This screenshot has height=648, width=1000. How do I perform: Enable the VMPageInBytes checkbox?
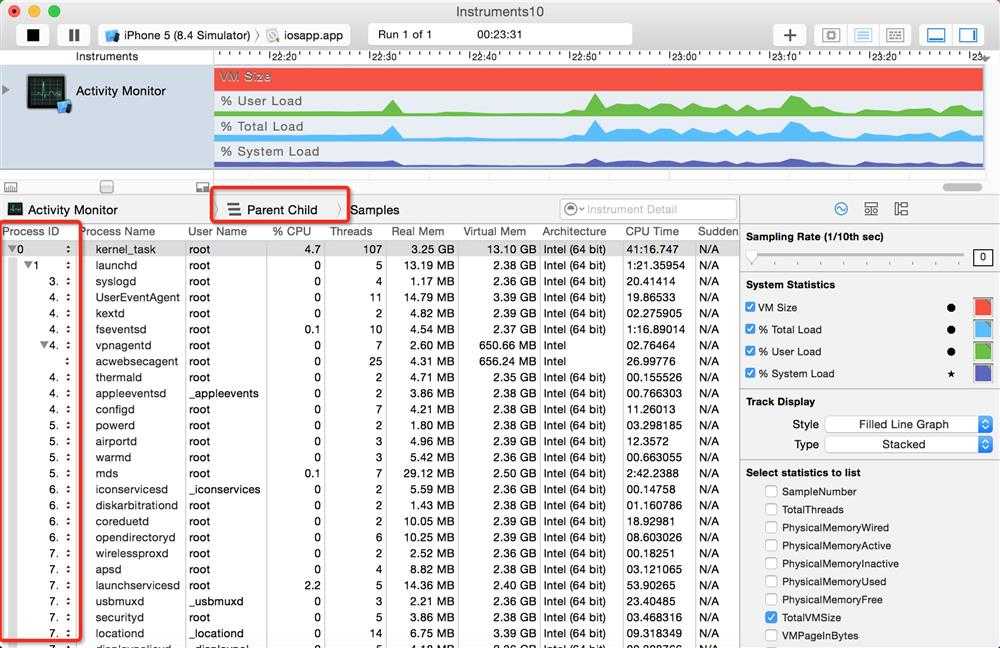771,635
